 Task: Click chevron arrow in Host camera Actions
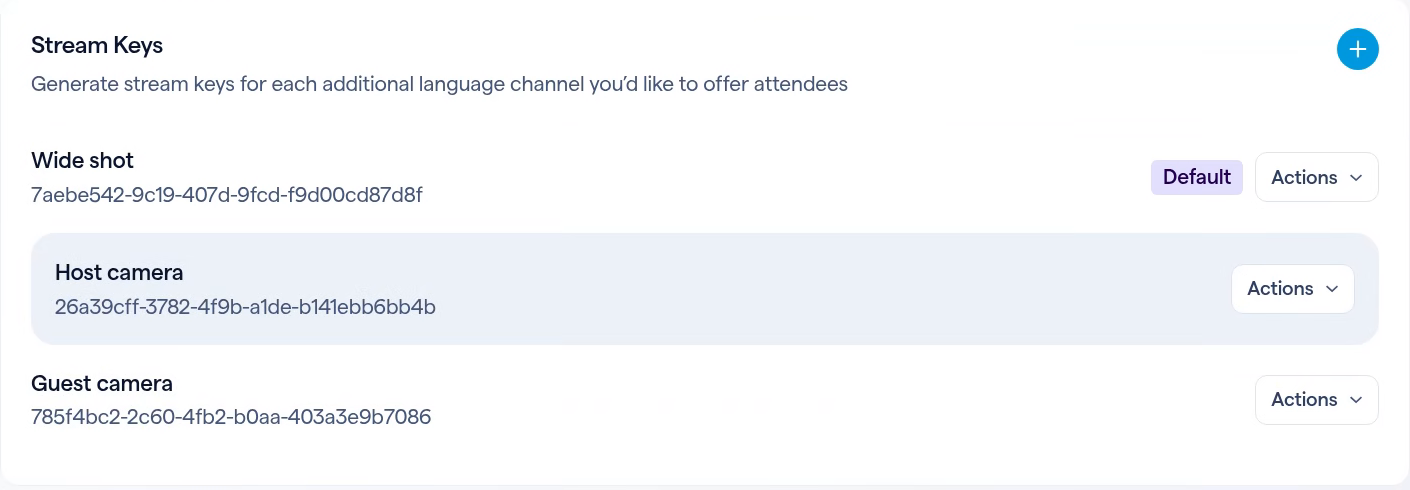[x=1332, y=289]
